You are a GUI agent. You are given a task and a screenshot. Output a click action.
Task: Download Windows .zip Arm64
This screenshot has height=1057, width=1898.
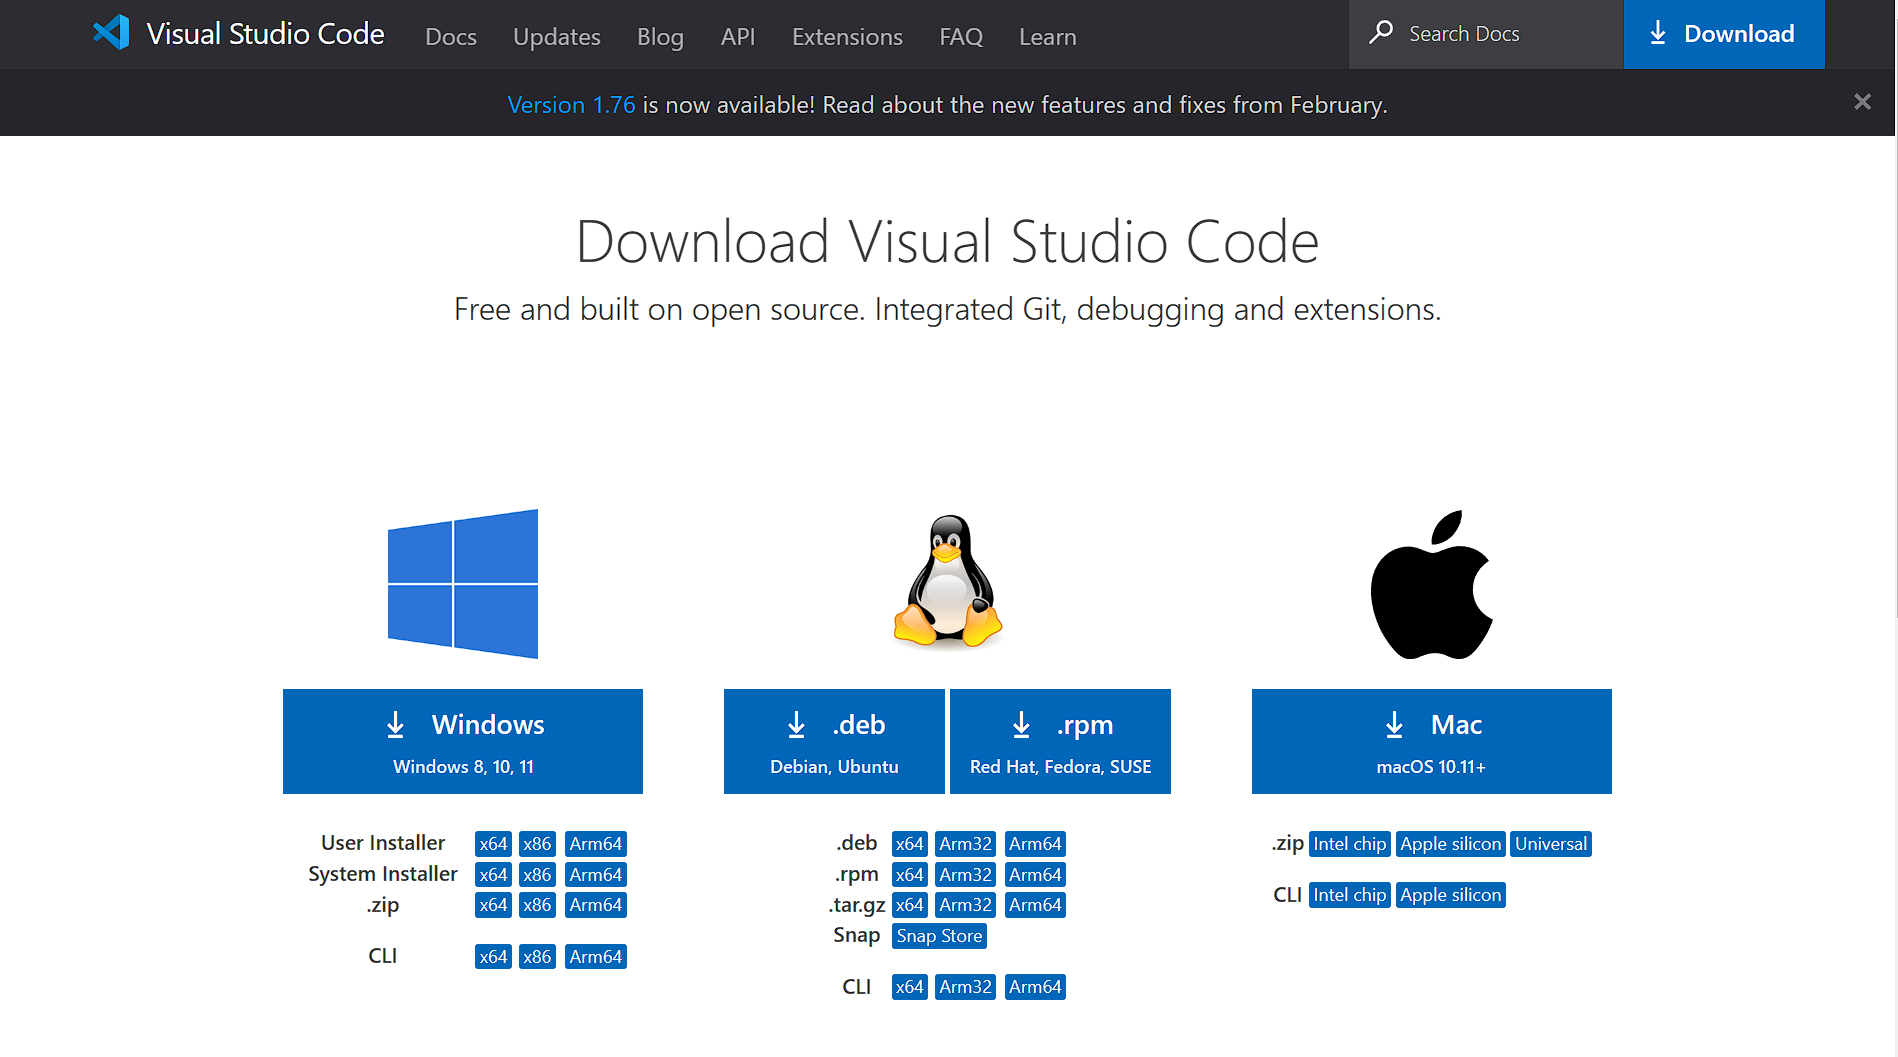[596, 905]
